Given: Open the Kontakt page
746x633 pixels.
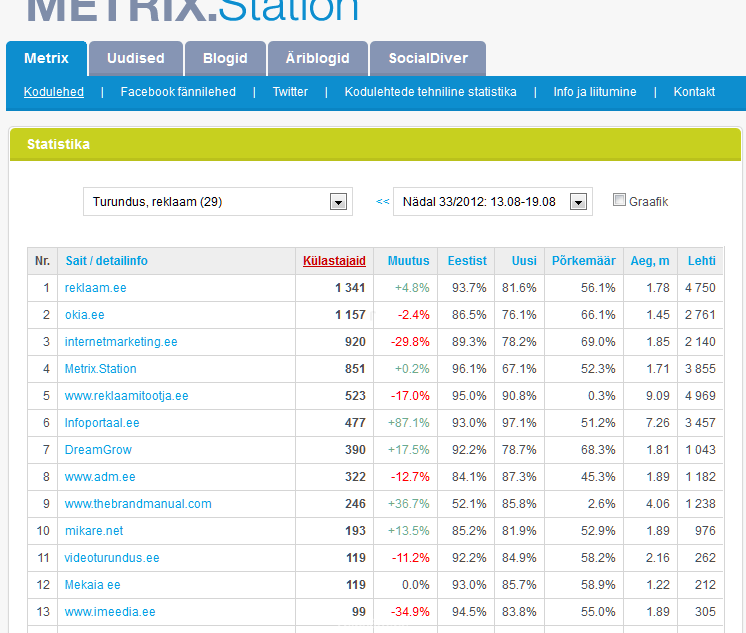Looking at the screenshot, I should [694, 92].
